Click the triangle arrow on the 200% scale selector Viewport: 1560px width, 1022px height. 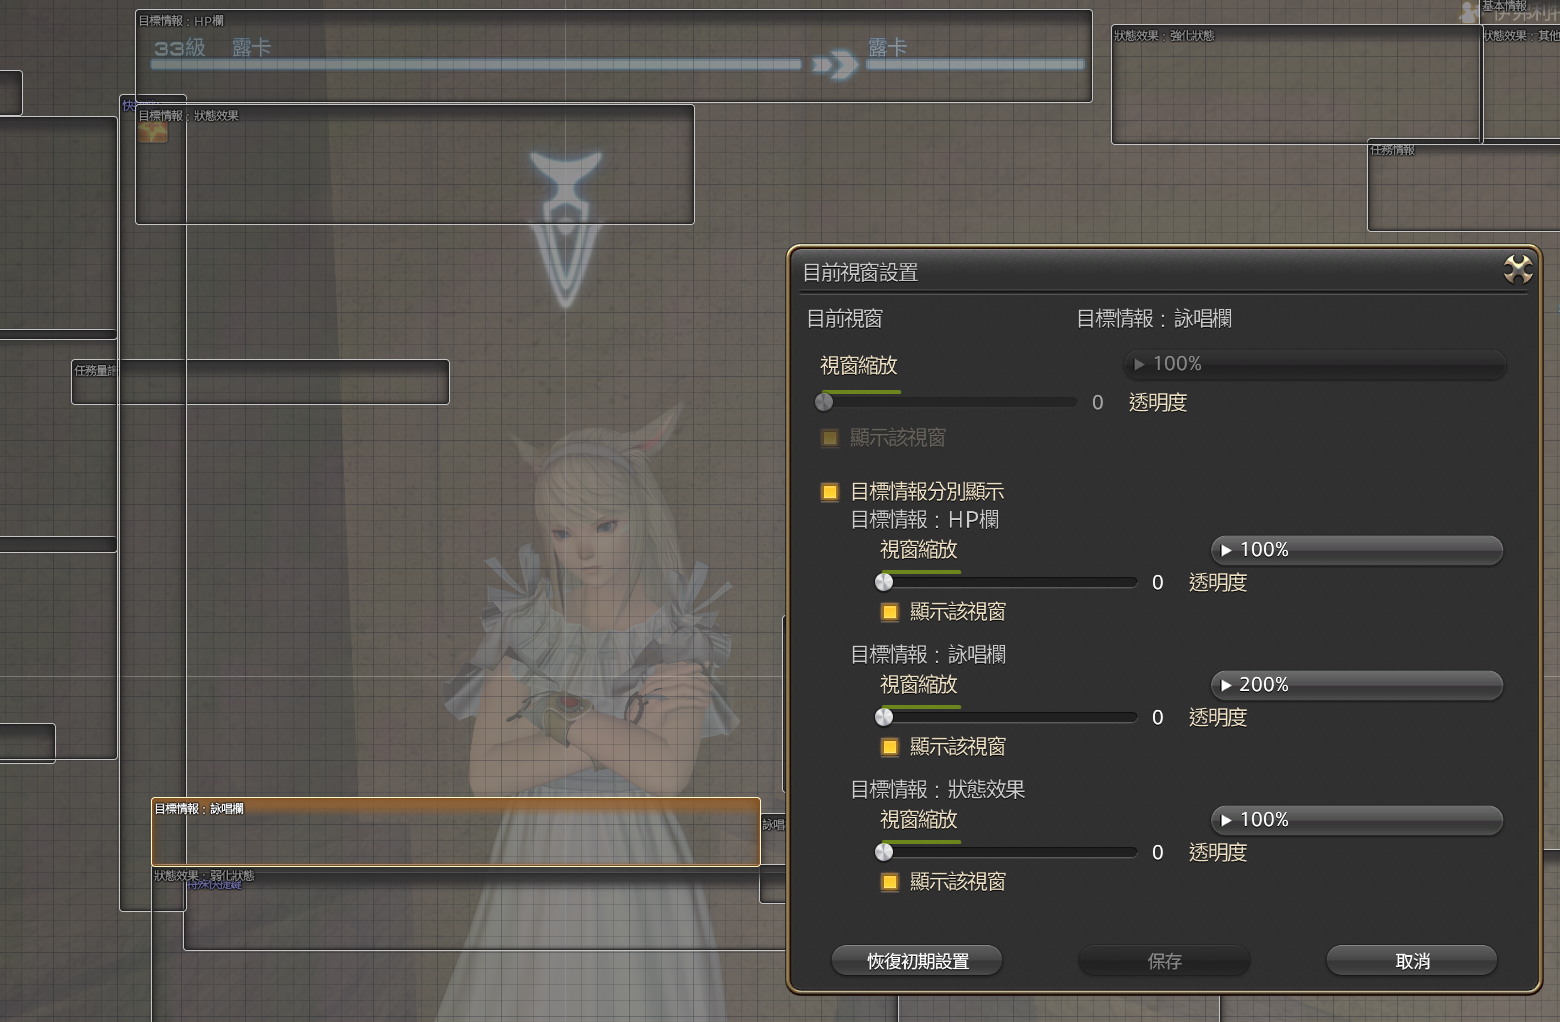pos(1226,685)
